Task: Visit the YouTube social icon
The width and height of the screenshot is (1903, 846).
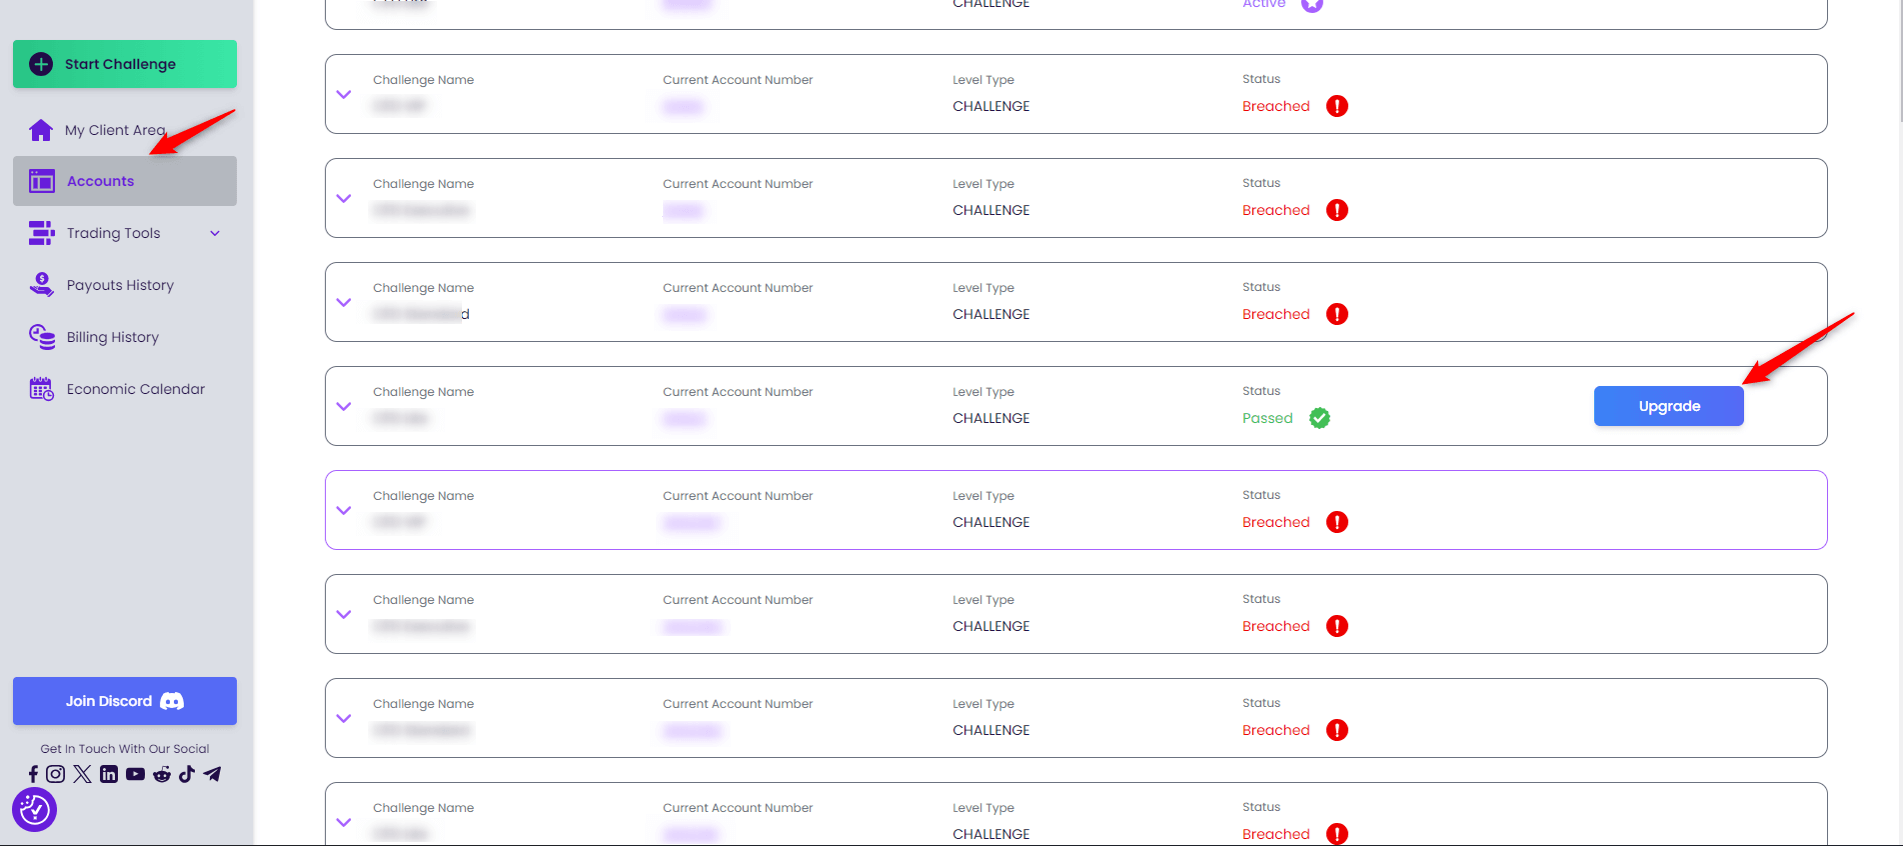Action: pyautogui.click(x=135, y=774)
